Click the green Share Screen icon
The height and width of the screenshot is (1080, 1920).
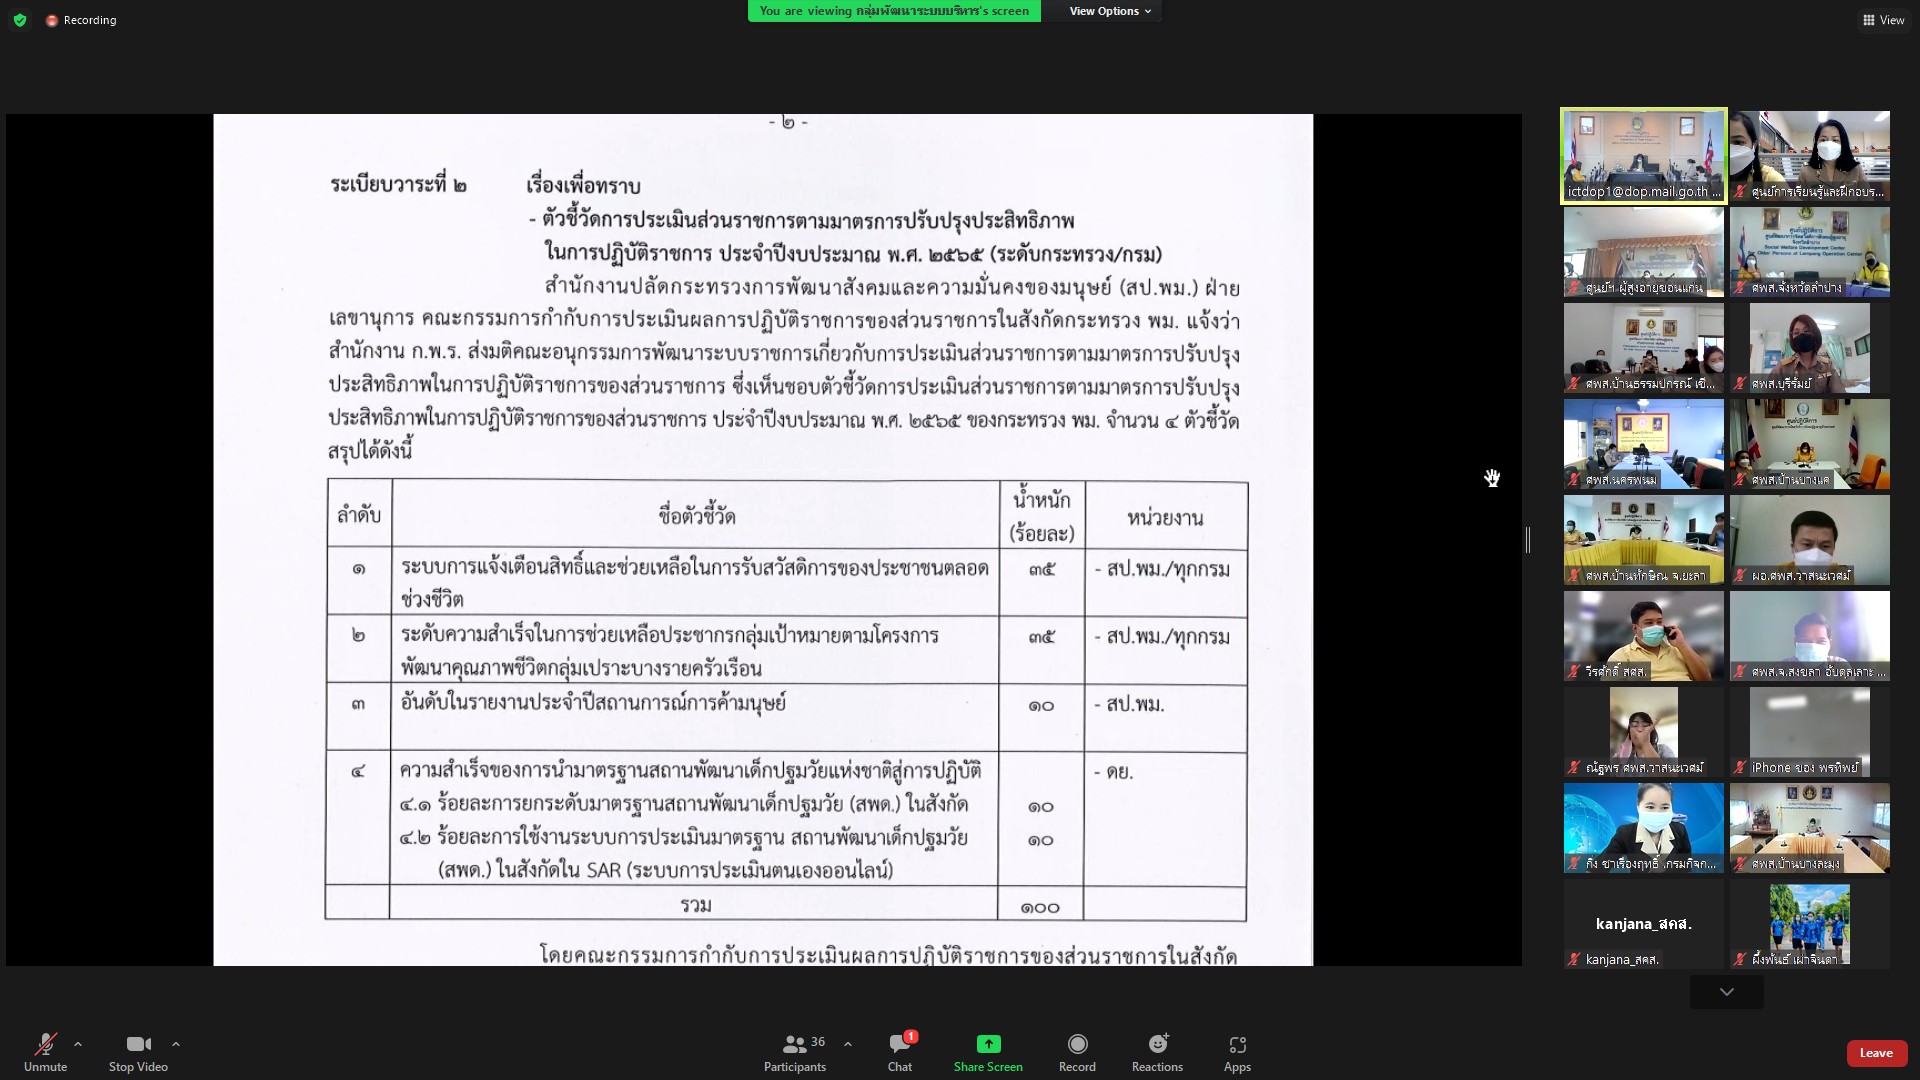tap(988, 1044)
